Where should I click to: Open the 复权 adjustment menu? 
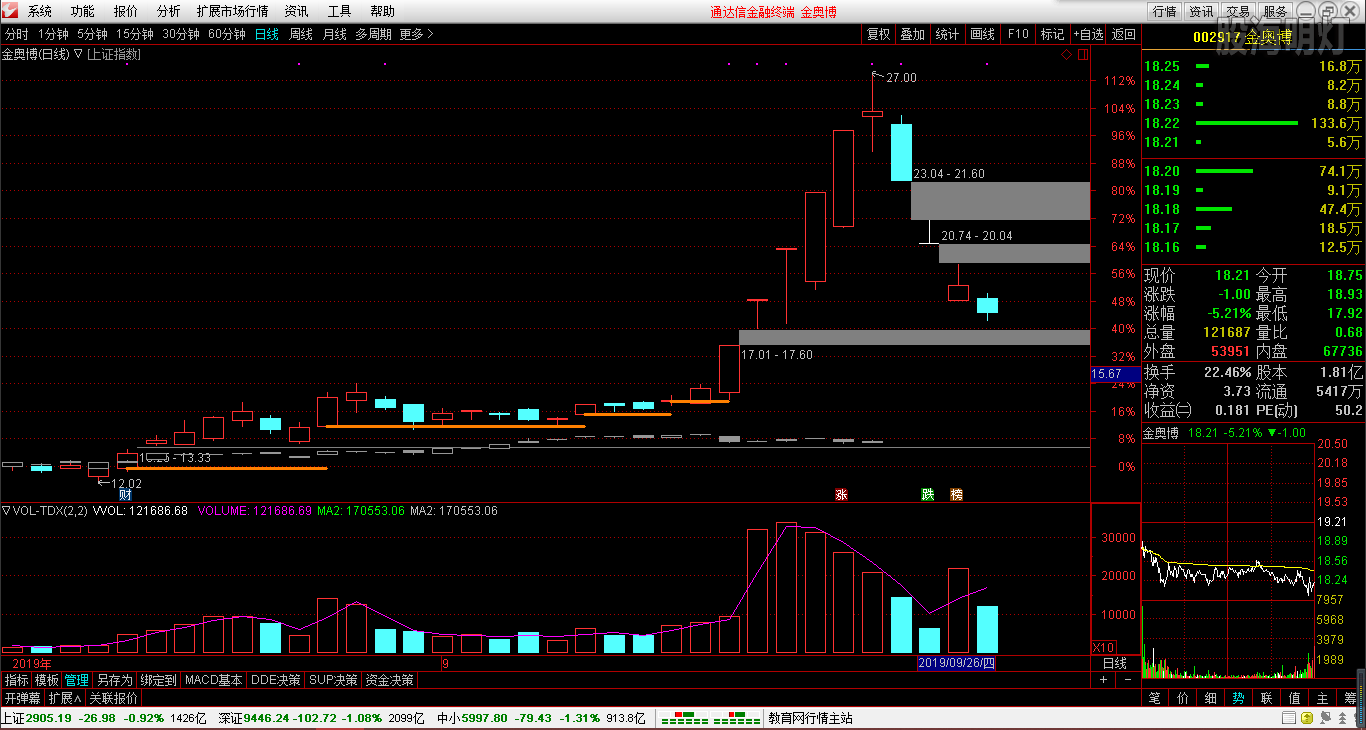click(x=878, y=34)
